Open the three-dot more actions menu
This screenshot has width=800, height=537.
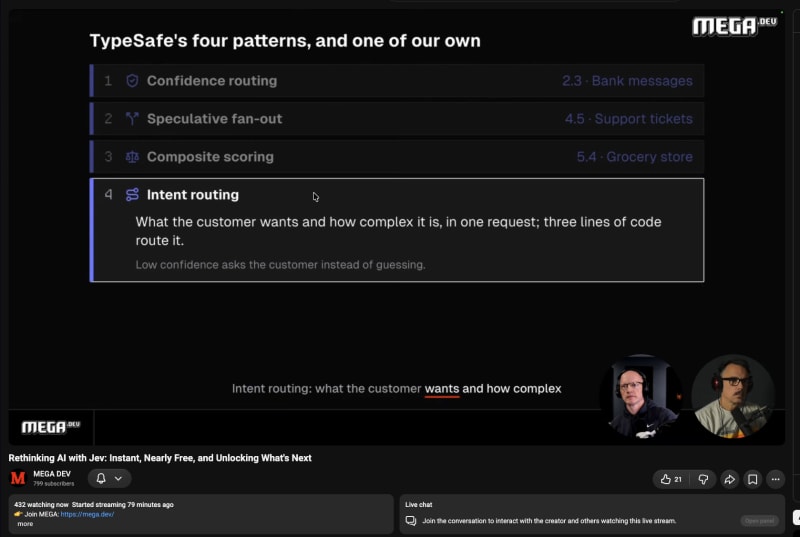(775, 479)
